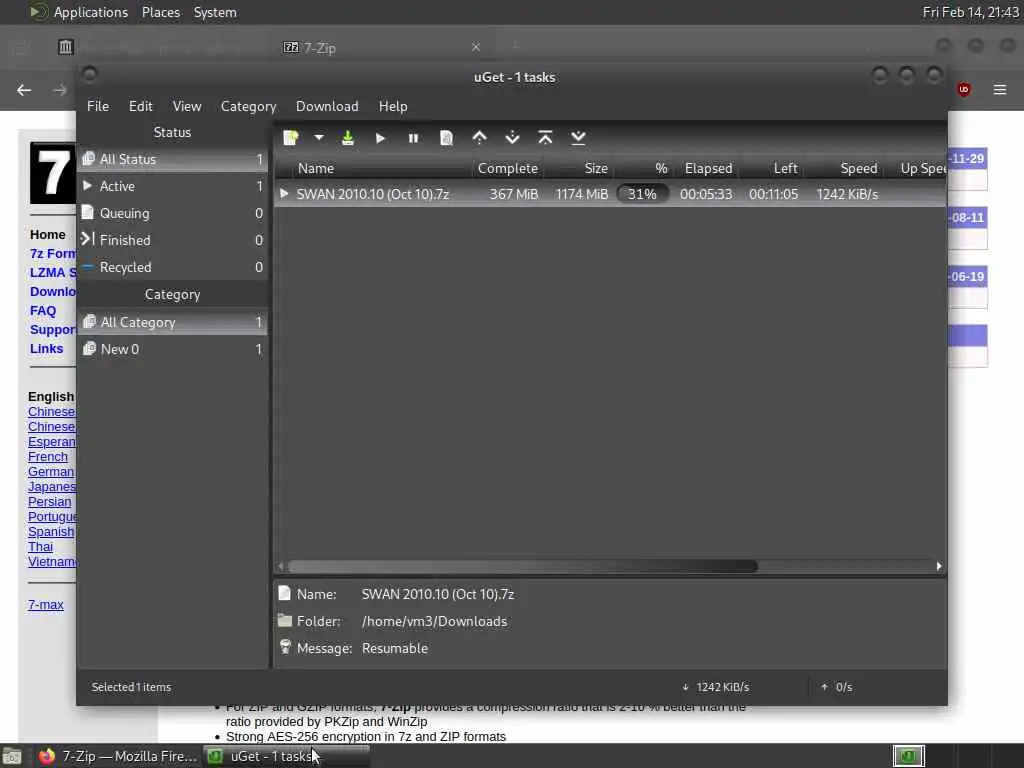Image resolution: width=1024 pixels, height=768 pixels.
Task: Click the scroll left arrow of download list
Action: (281, 566)
